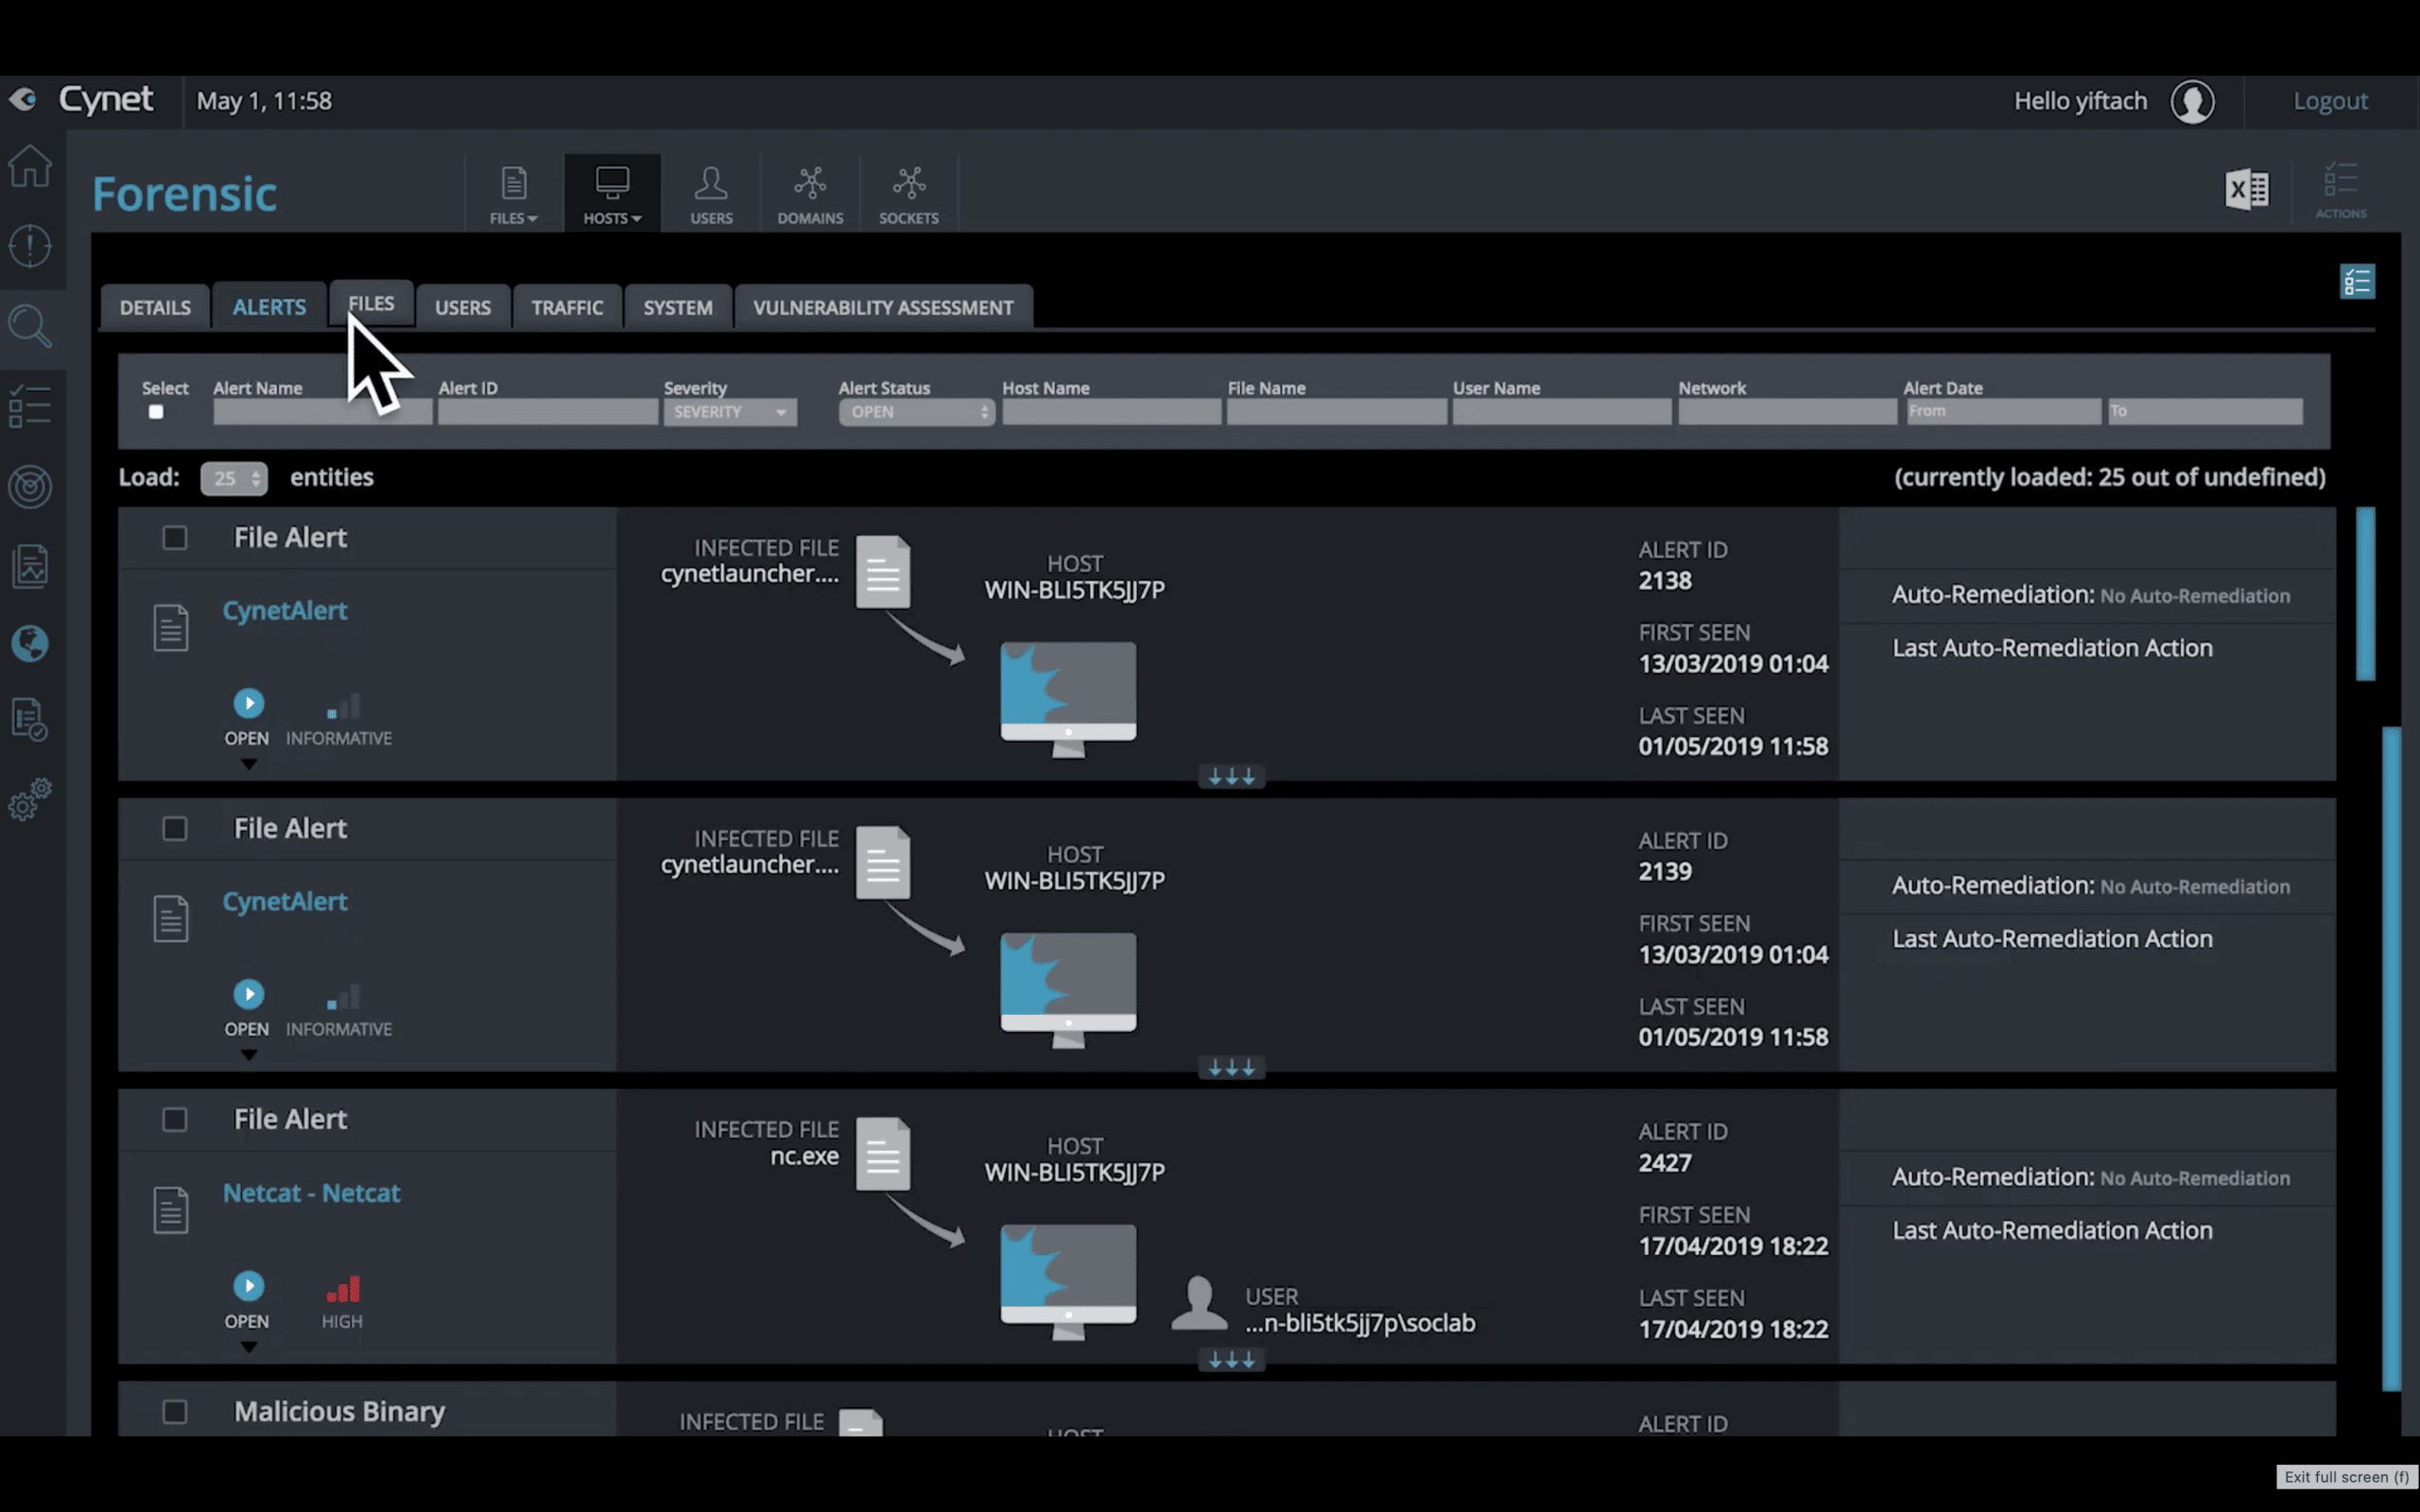Viewport: 2420px width, 1512px height.
Task: Click the entities load count stepper
Action: pos(233,475)
